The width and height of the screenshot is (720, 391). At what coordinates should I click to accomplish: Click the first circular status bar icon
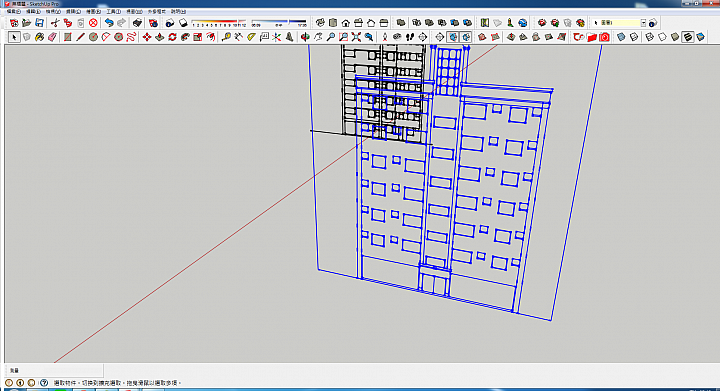pos(9,383)
